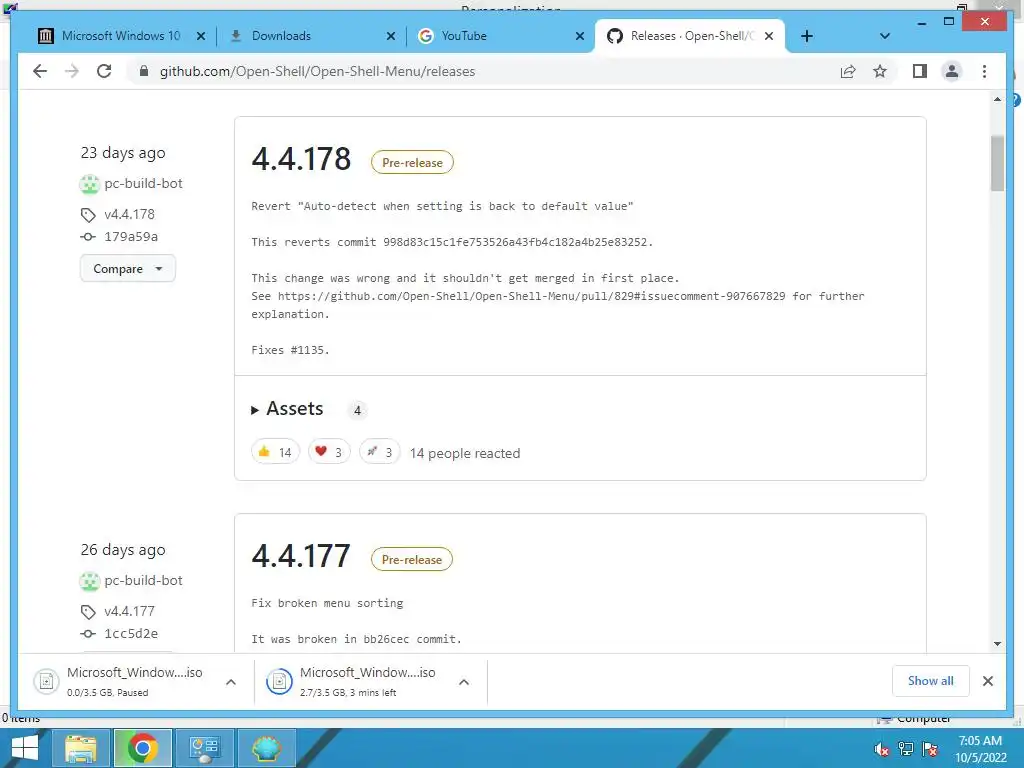Close the Downloads tab
This screenshot has width=1024, height=768.
[391, 36]
